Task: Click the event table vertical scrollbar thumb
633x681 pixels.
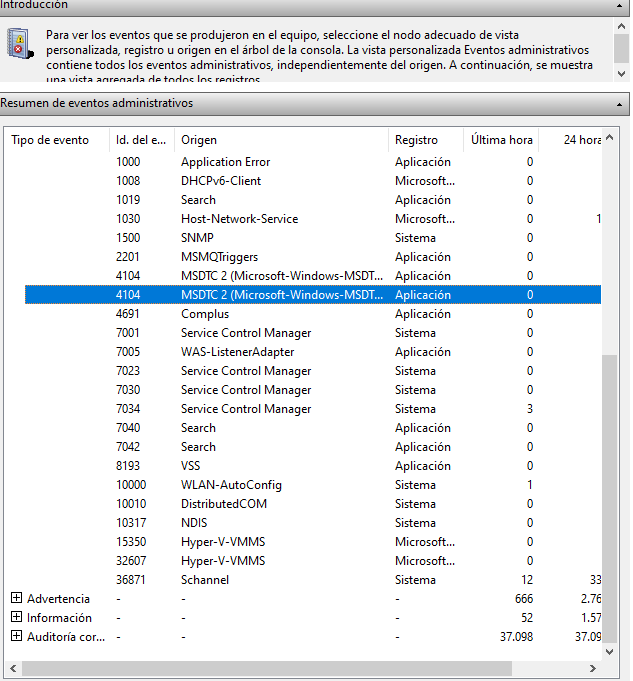Action: [x=610, y=499]
